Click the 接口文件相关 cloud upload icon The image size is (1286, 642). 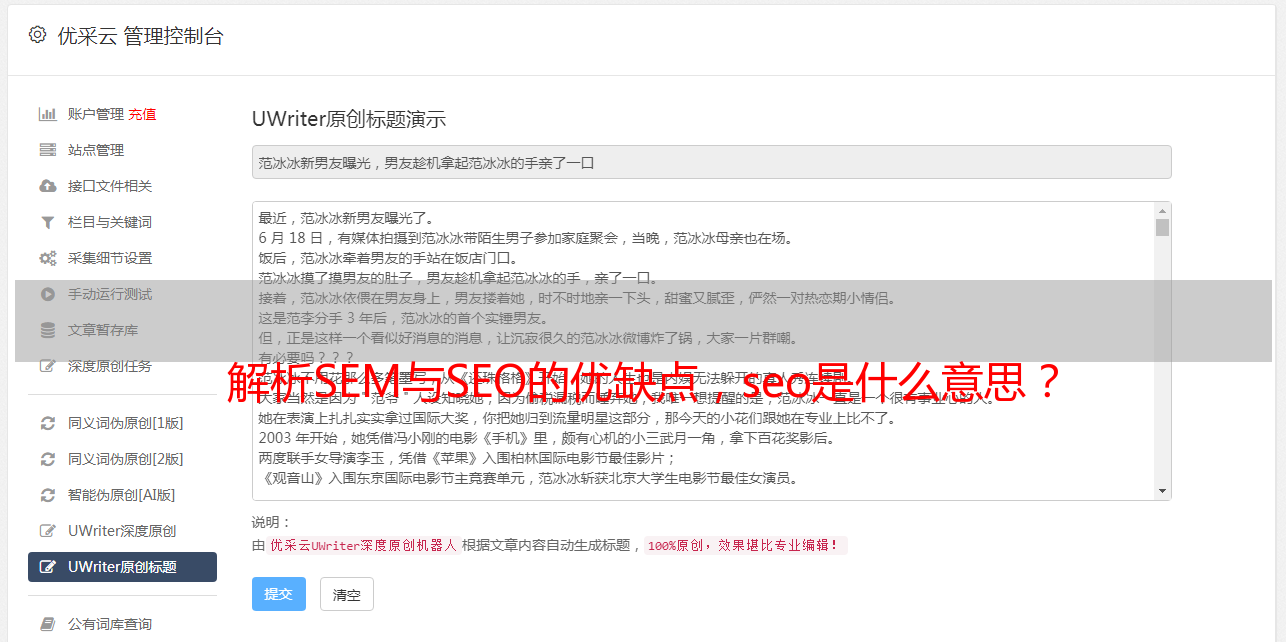(47, 186)
